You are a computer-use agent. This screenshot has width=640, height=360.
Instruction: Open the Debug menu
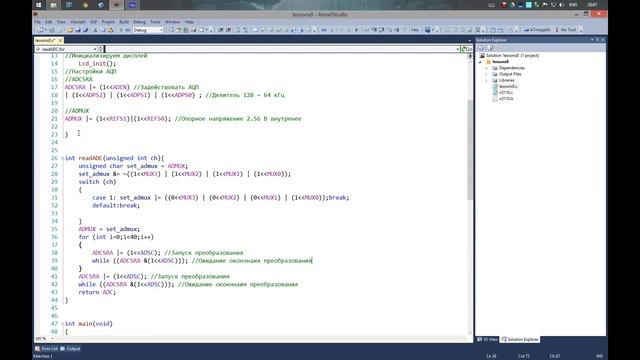(x=139, y=22)
